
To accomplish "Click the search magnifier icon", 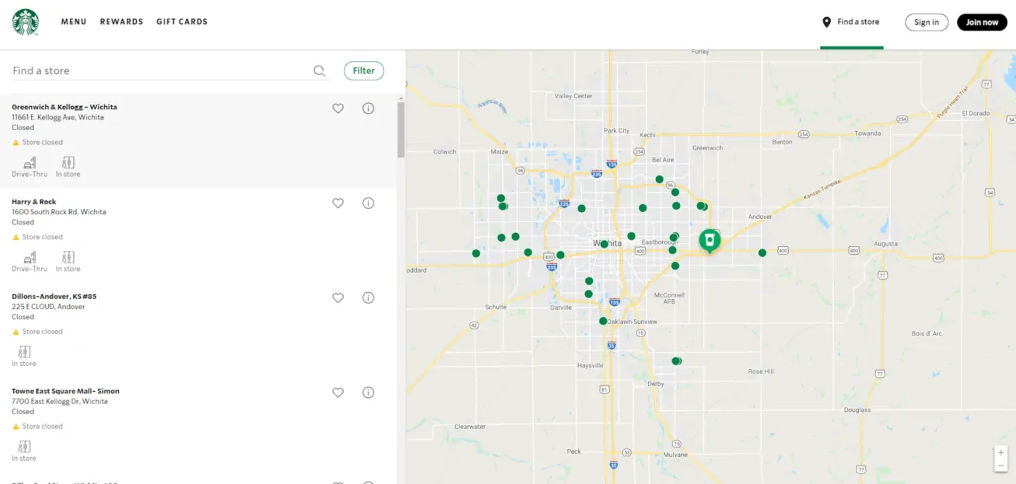I will (x=320, y=71).
